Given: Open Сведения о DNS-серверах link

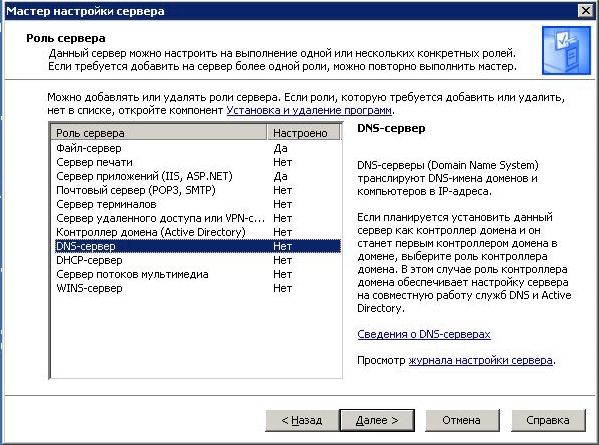Looking at the screenshot, I should [x=424, y=334].
